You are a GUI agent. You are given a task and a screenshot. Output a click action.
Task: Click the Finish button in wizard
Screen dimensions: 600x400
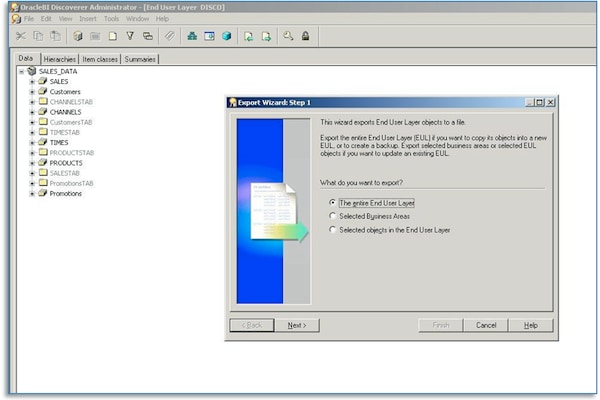pos(441,325)
